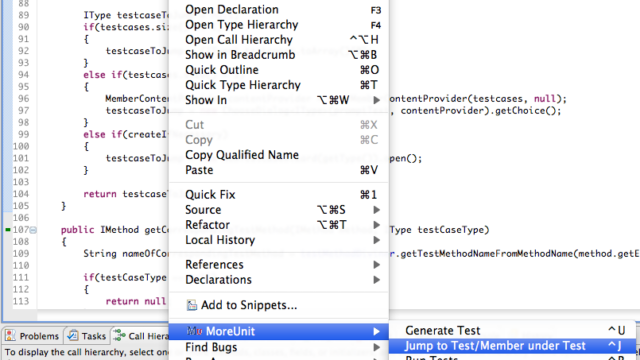Click 'getChoice()' text on line 97

coord(525,111)
